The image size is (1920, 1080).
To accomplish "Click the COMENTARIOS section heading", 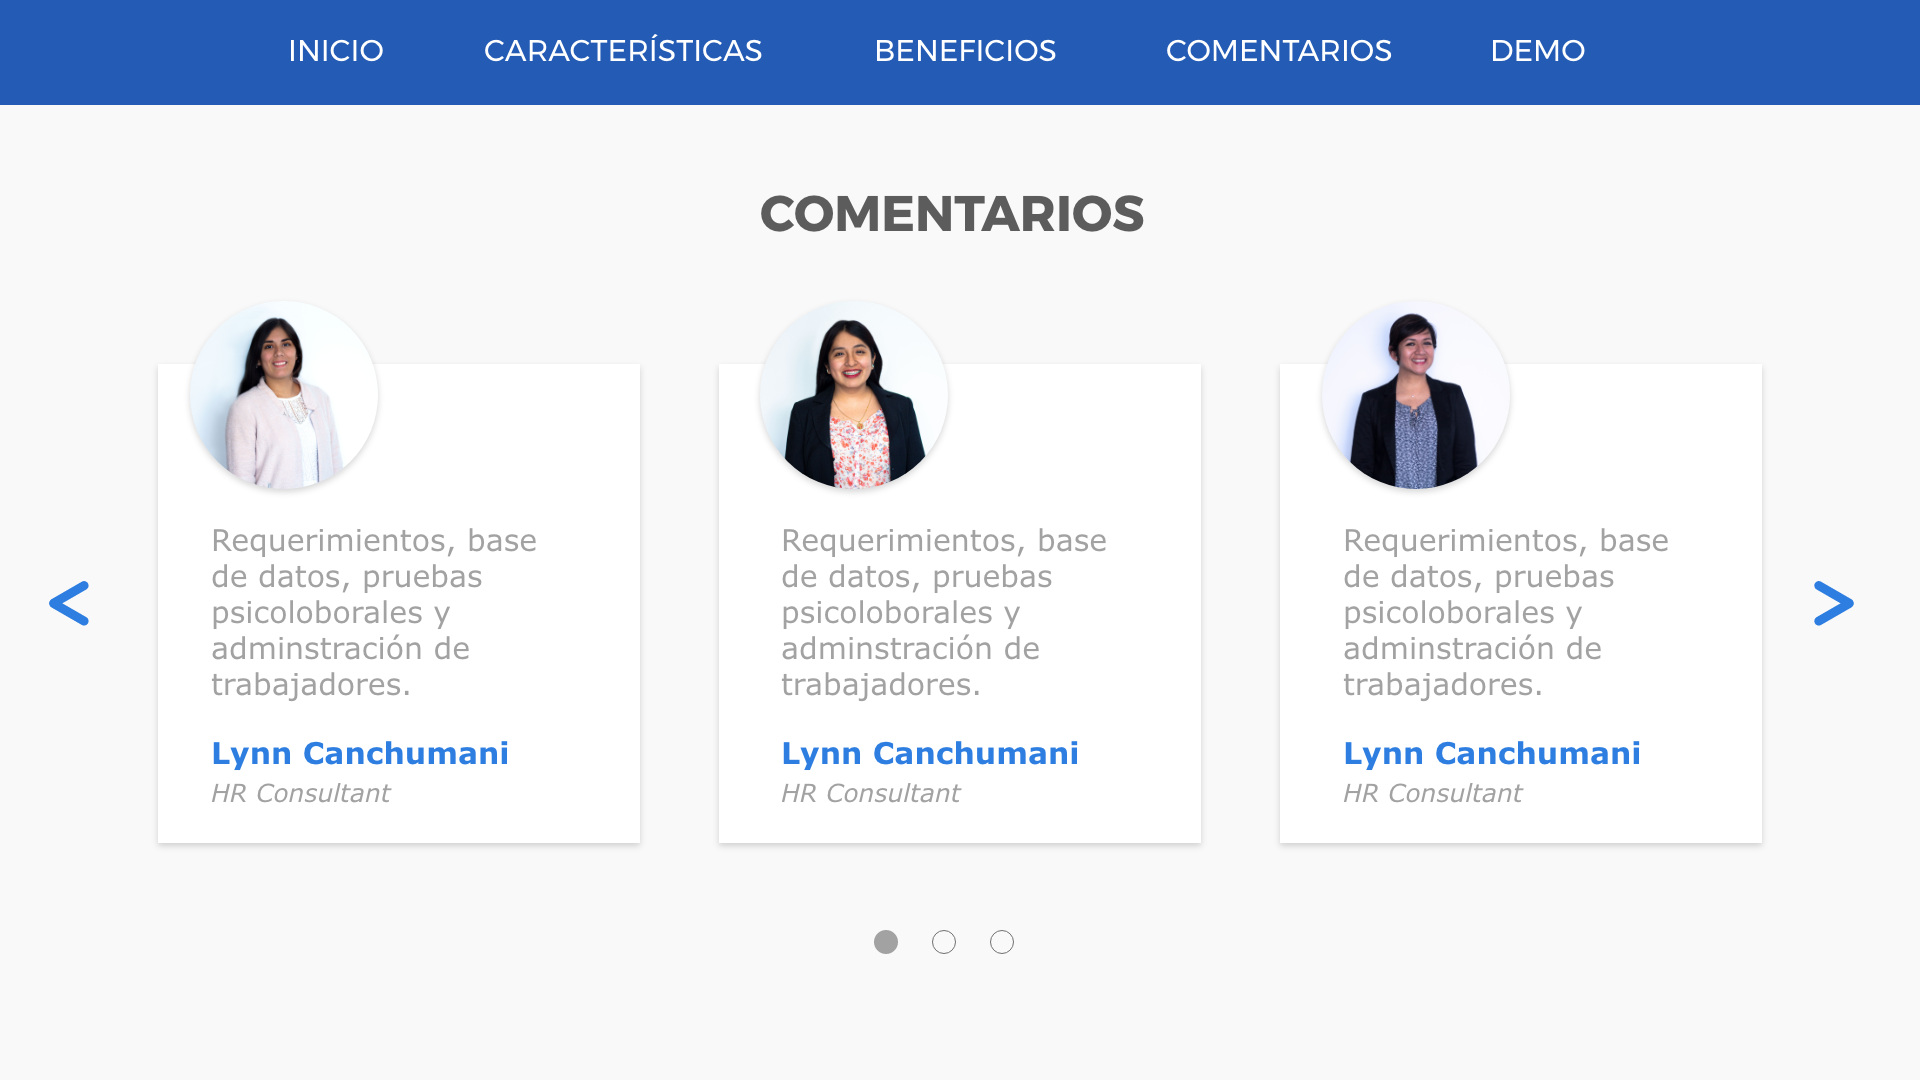I will (x=952, y=214).
